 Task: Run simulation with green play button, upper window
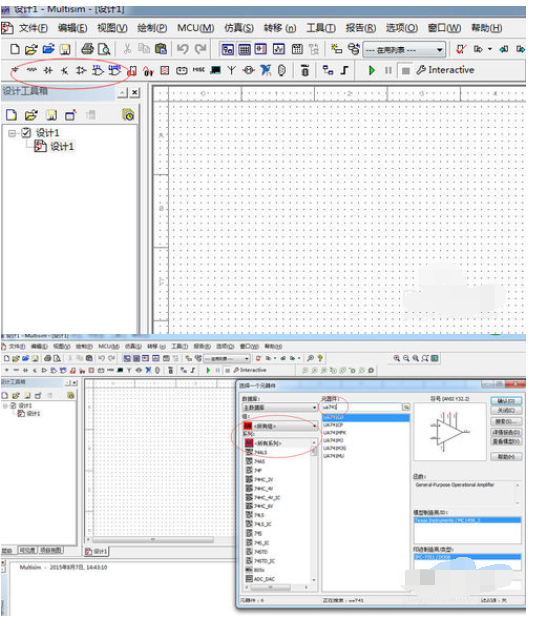tap(372, 70)
